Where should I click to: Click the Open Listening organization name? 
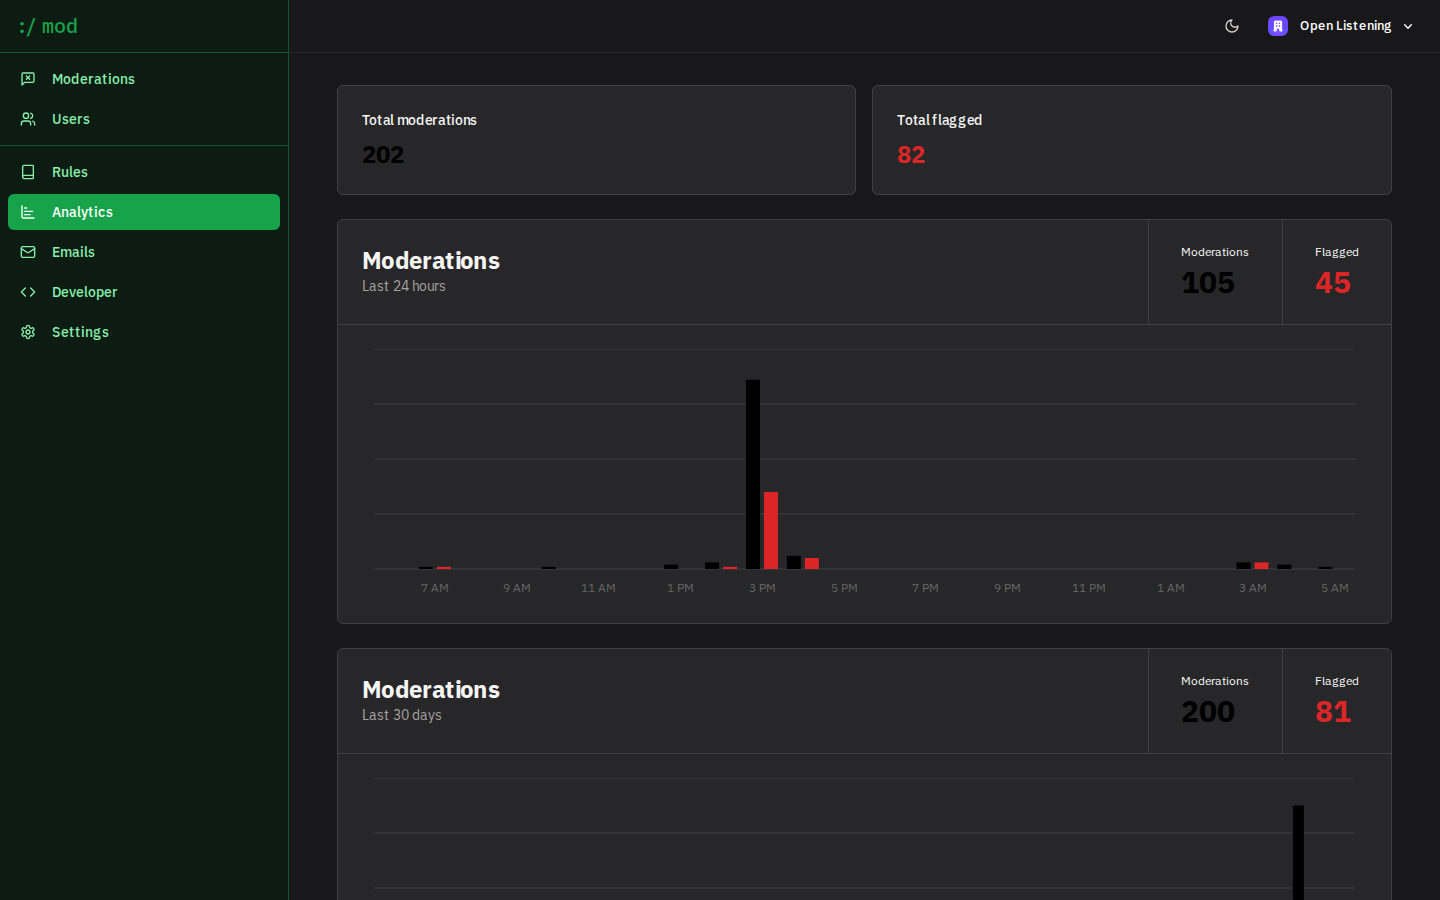coord(1345,26)
